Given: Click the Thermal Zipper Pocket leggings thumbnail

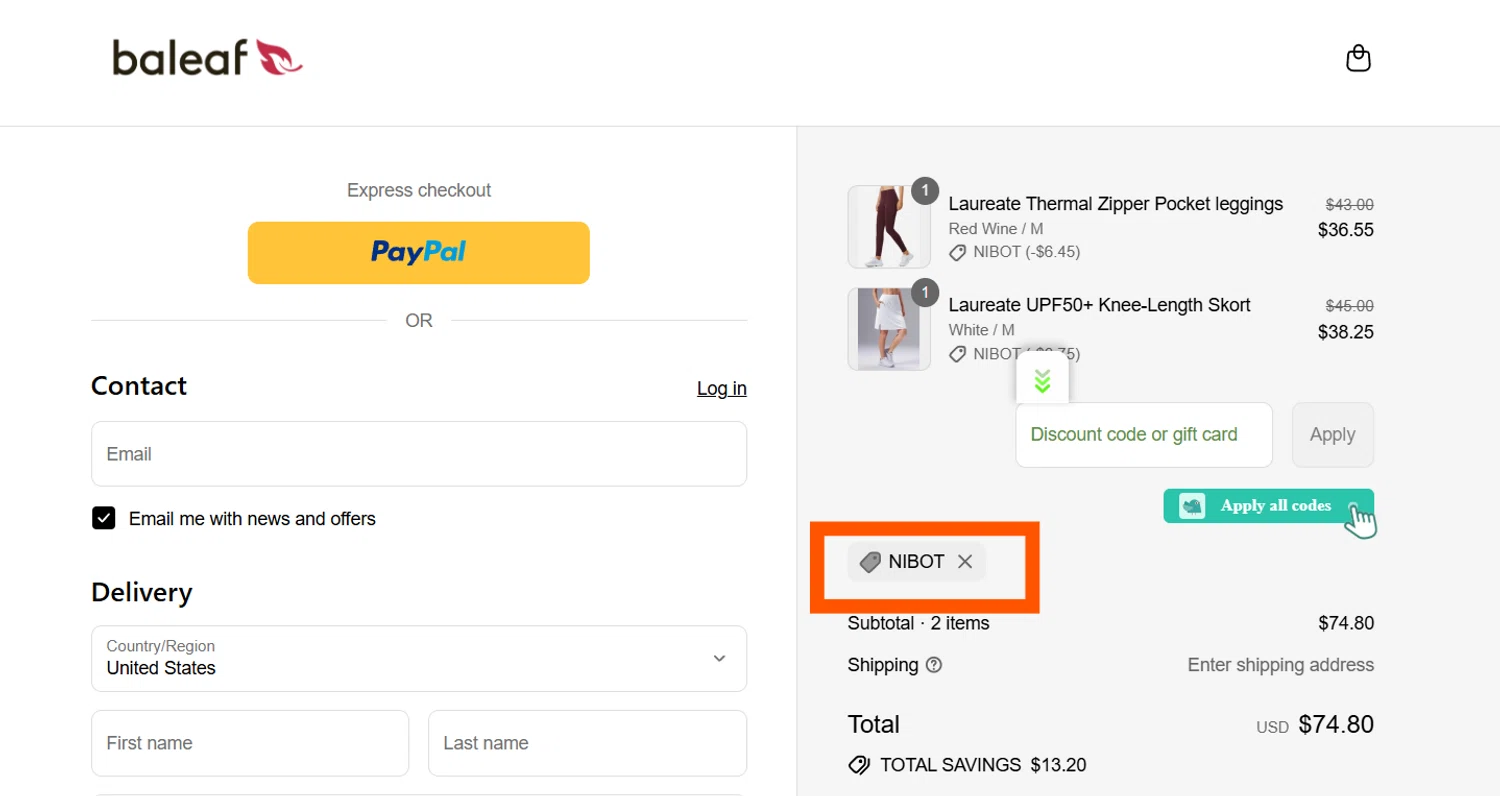Looking at the screenshot, I should (889, 227).
